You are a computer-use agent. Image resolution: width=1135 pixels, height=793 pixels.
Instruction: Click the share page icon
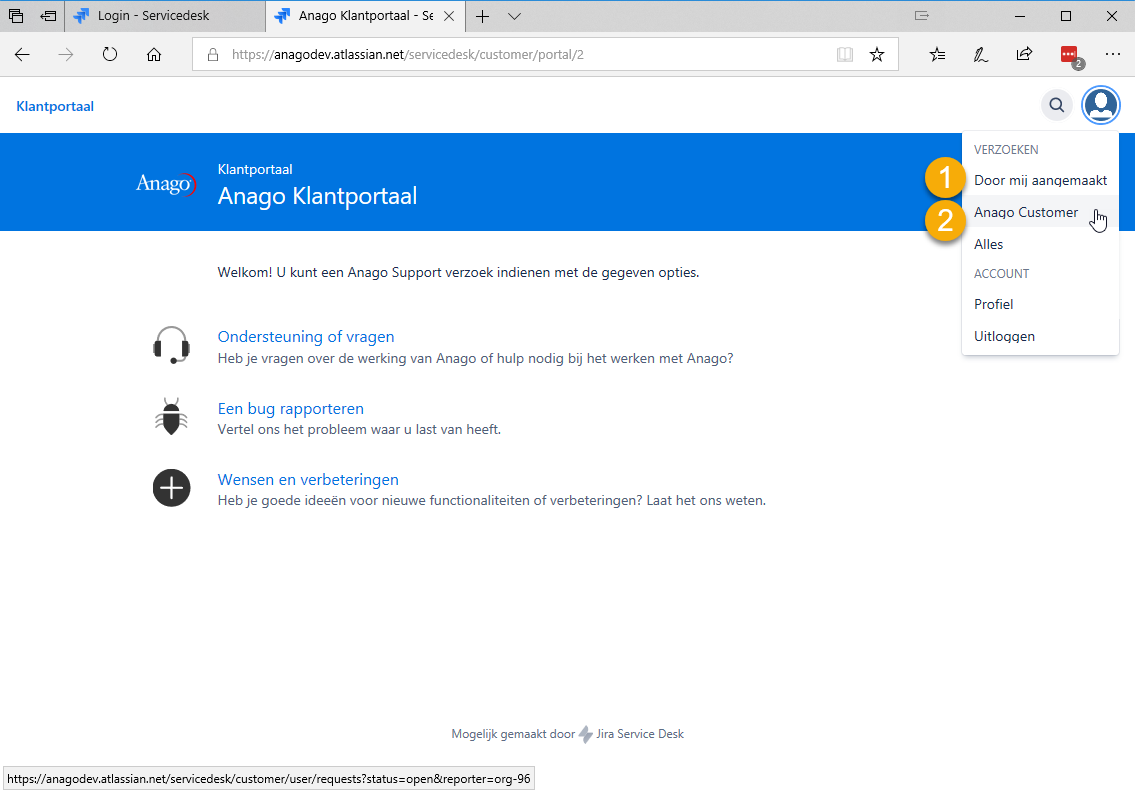click(1024, 54)
